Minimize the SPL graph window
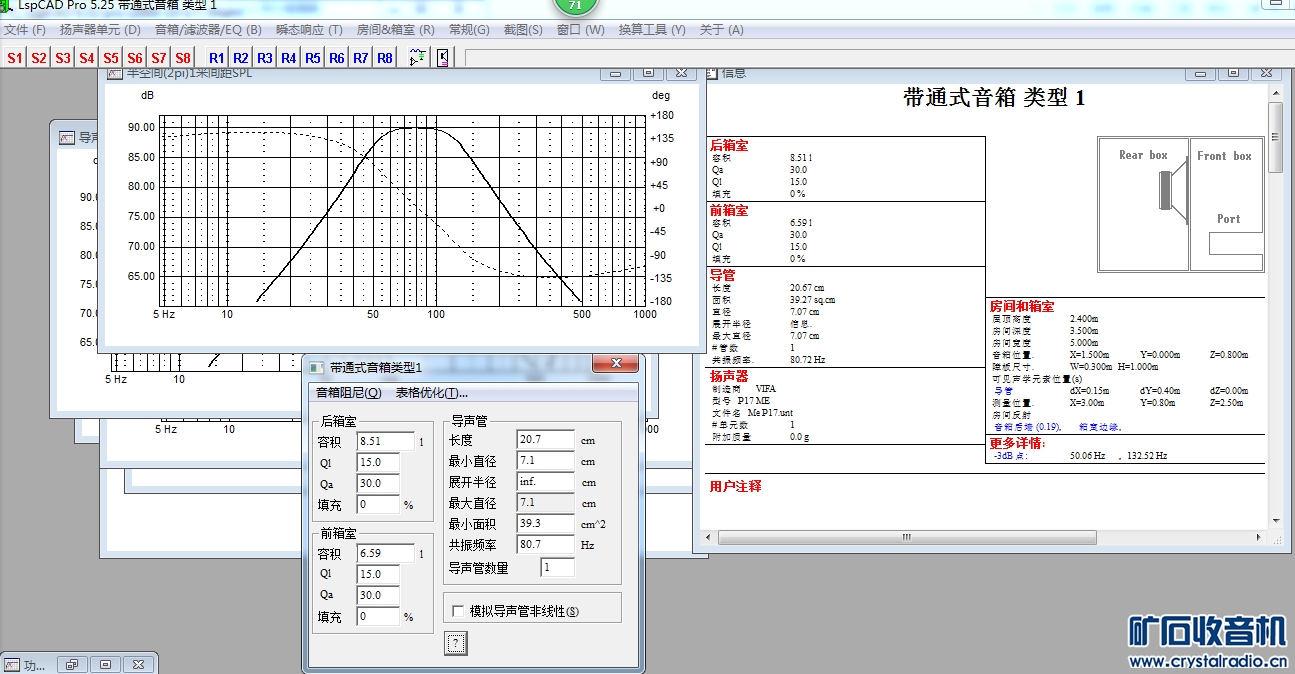Image resolution: width=1295 pixels, height=674 pixels. [615, 73]
